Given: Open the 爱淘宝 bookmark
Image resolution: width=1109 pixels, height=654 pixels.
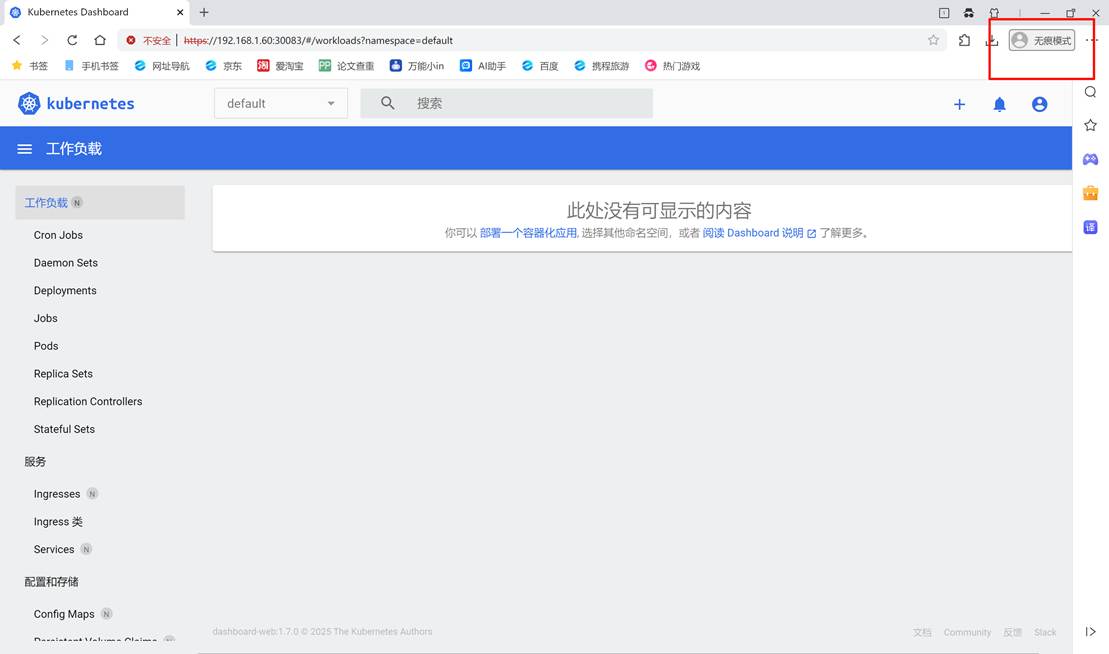Looking at the screenshot, I should pos(280,66).
